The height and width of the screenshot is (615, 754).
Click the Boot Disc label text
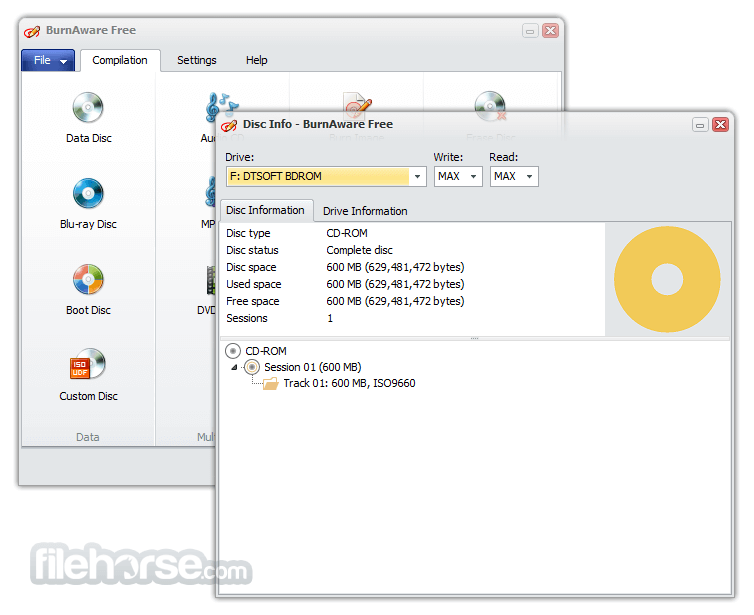pyautogui.click(x=88, y=310)
